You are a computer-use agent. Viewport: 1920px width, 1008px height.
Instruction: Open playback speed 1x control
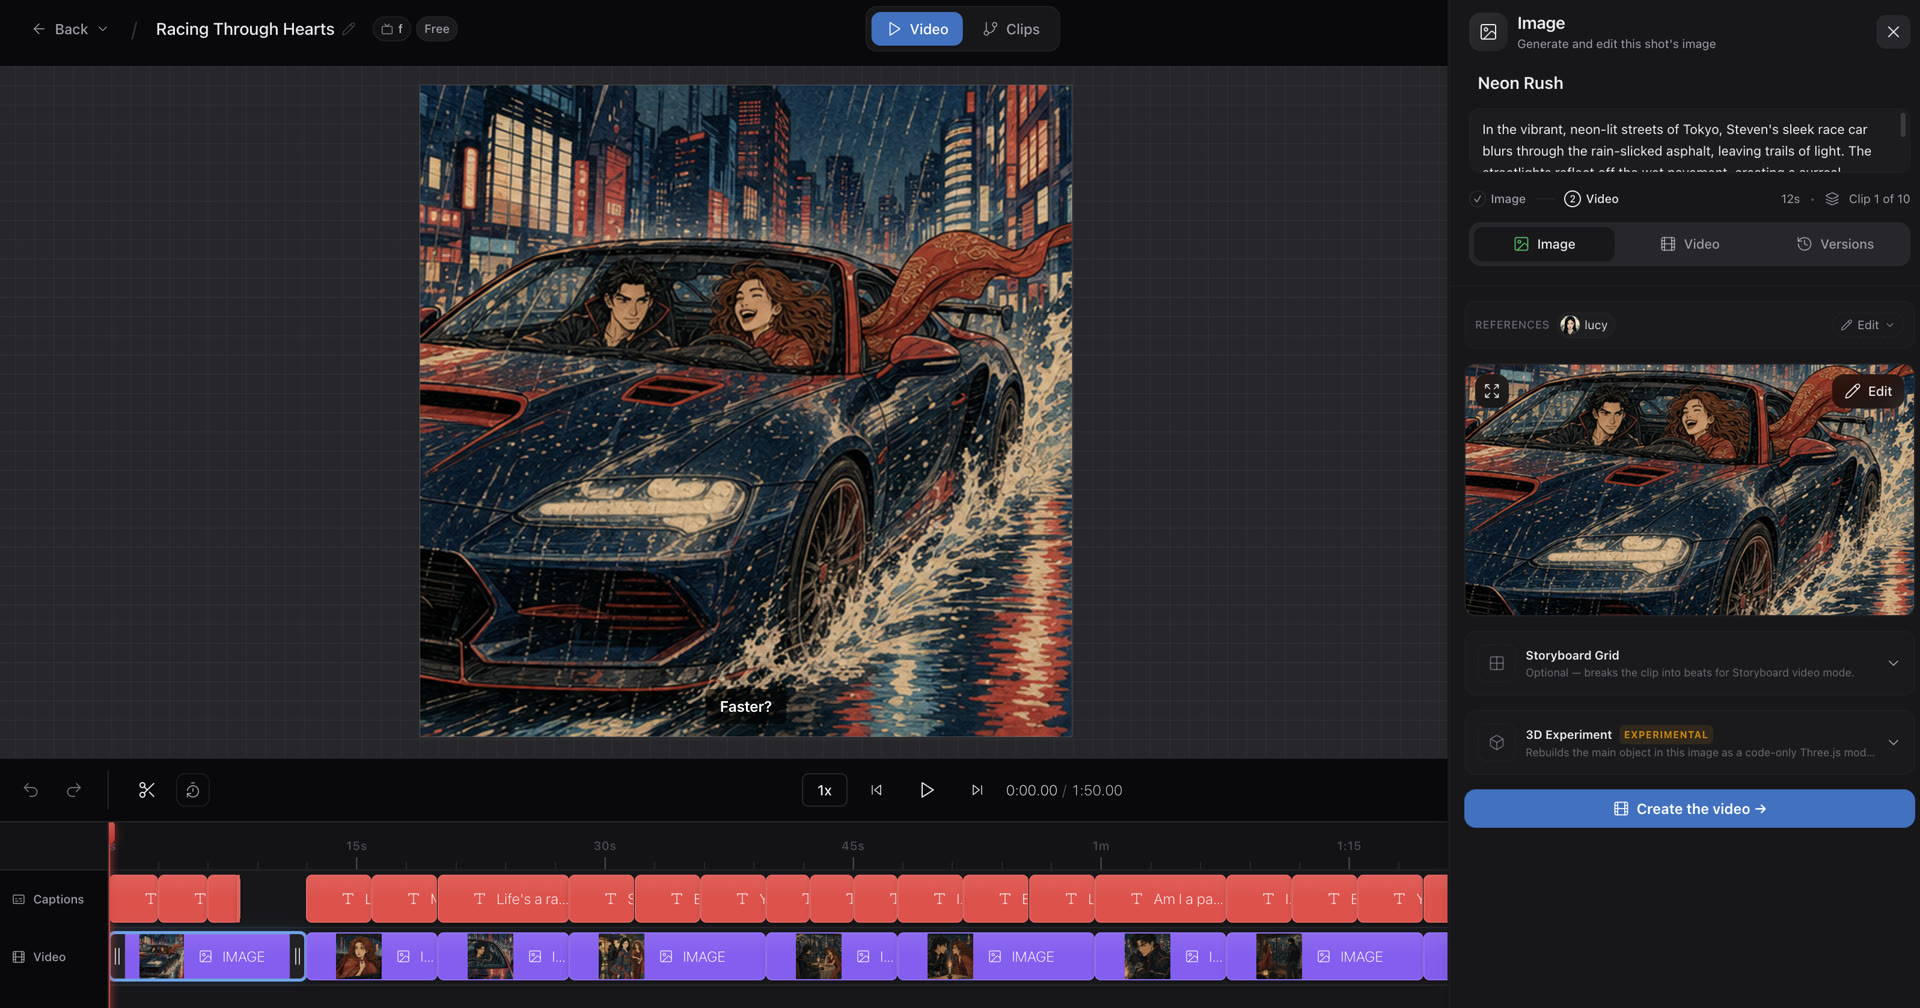pos(824,790)
